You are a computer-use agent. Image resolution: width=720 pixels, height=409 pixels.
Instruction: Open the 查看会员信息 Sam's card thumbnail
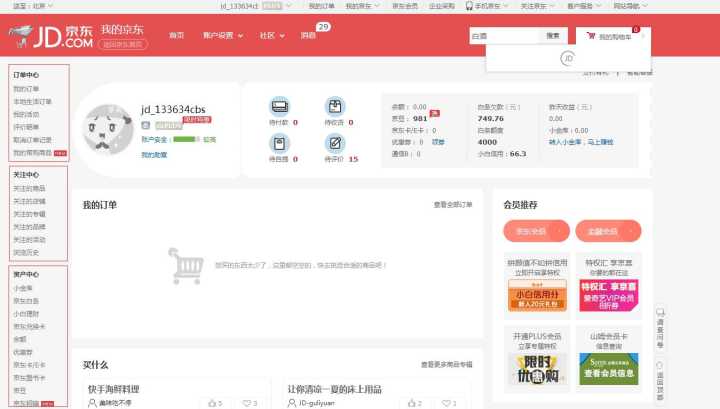coord(608,369)
